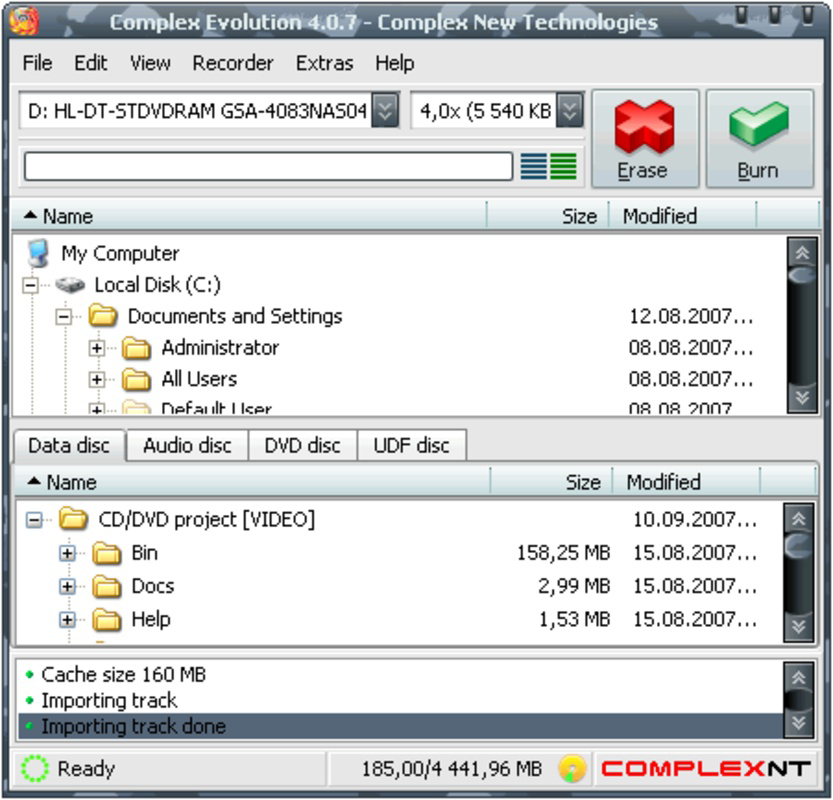Click the Administrator folder icon
The height and width of the screenshot is (800, 833).
pos(137,347)
